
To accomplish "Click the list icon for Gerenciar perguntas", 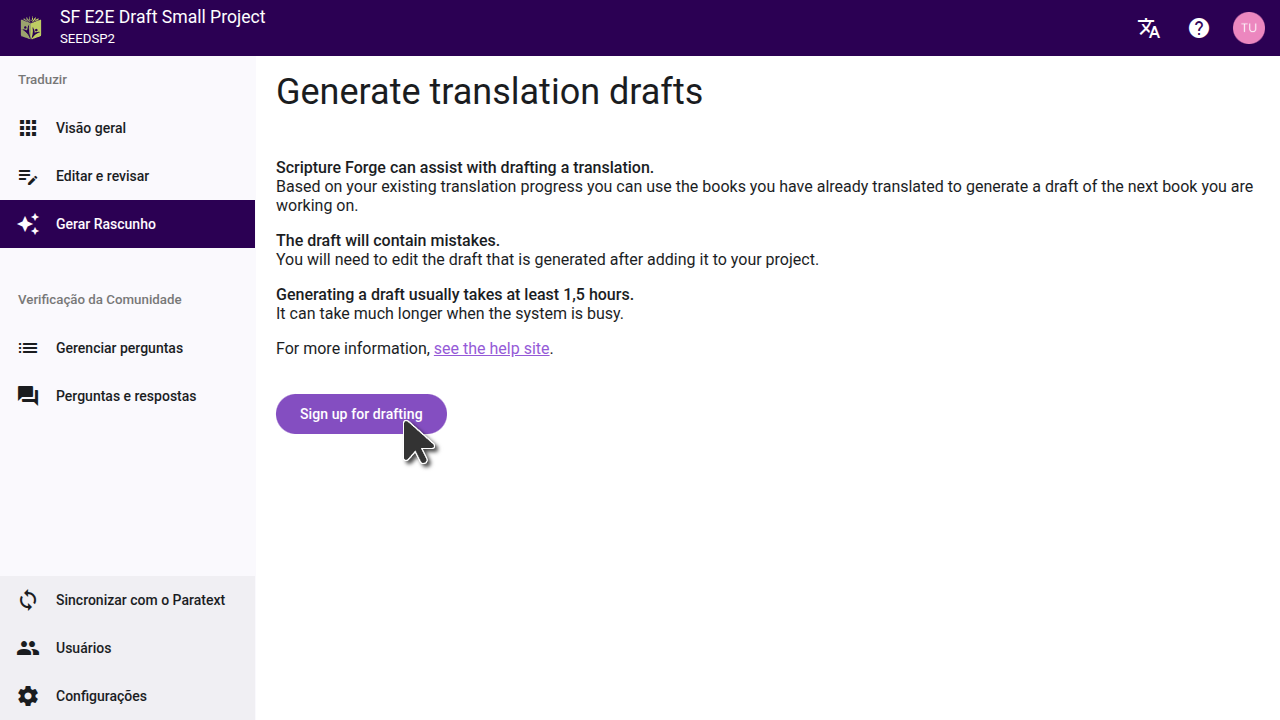I will [x=28, y=348].
